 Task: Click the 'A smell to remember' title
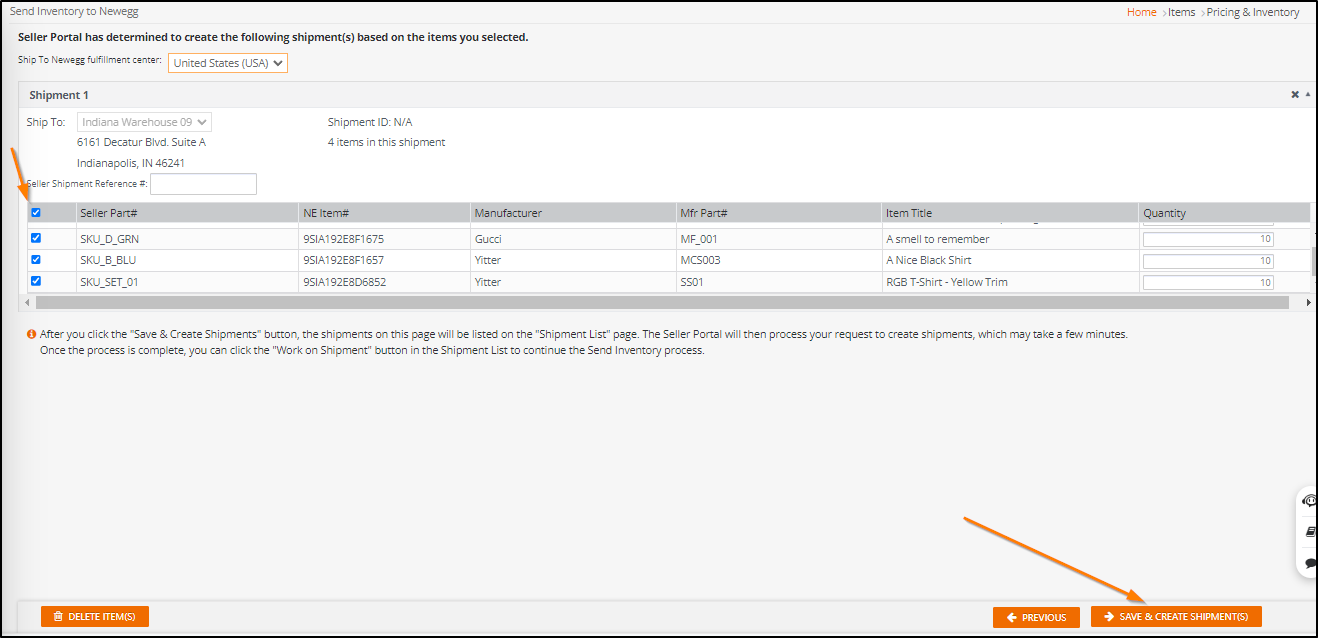coord(938,239)
